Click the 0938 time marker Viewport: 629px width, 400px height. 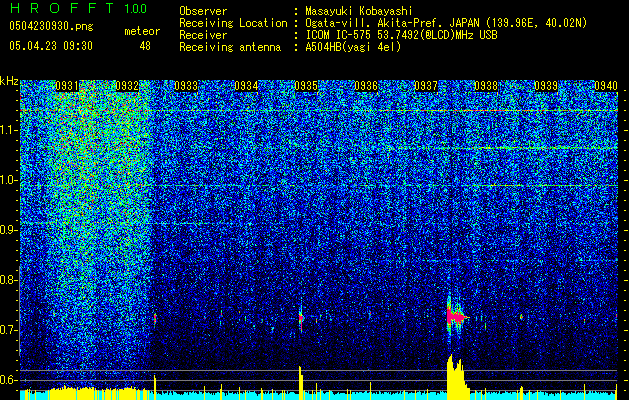click(486, 86)
